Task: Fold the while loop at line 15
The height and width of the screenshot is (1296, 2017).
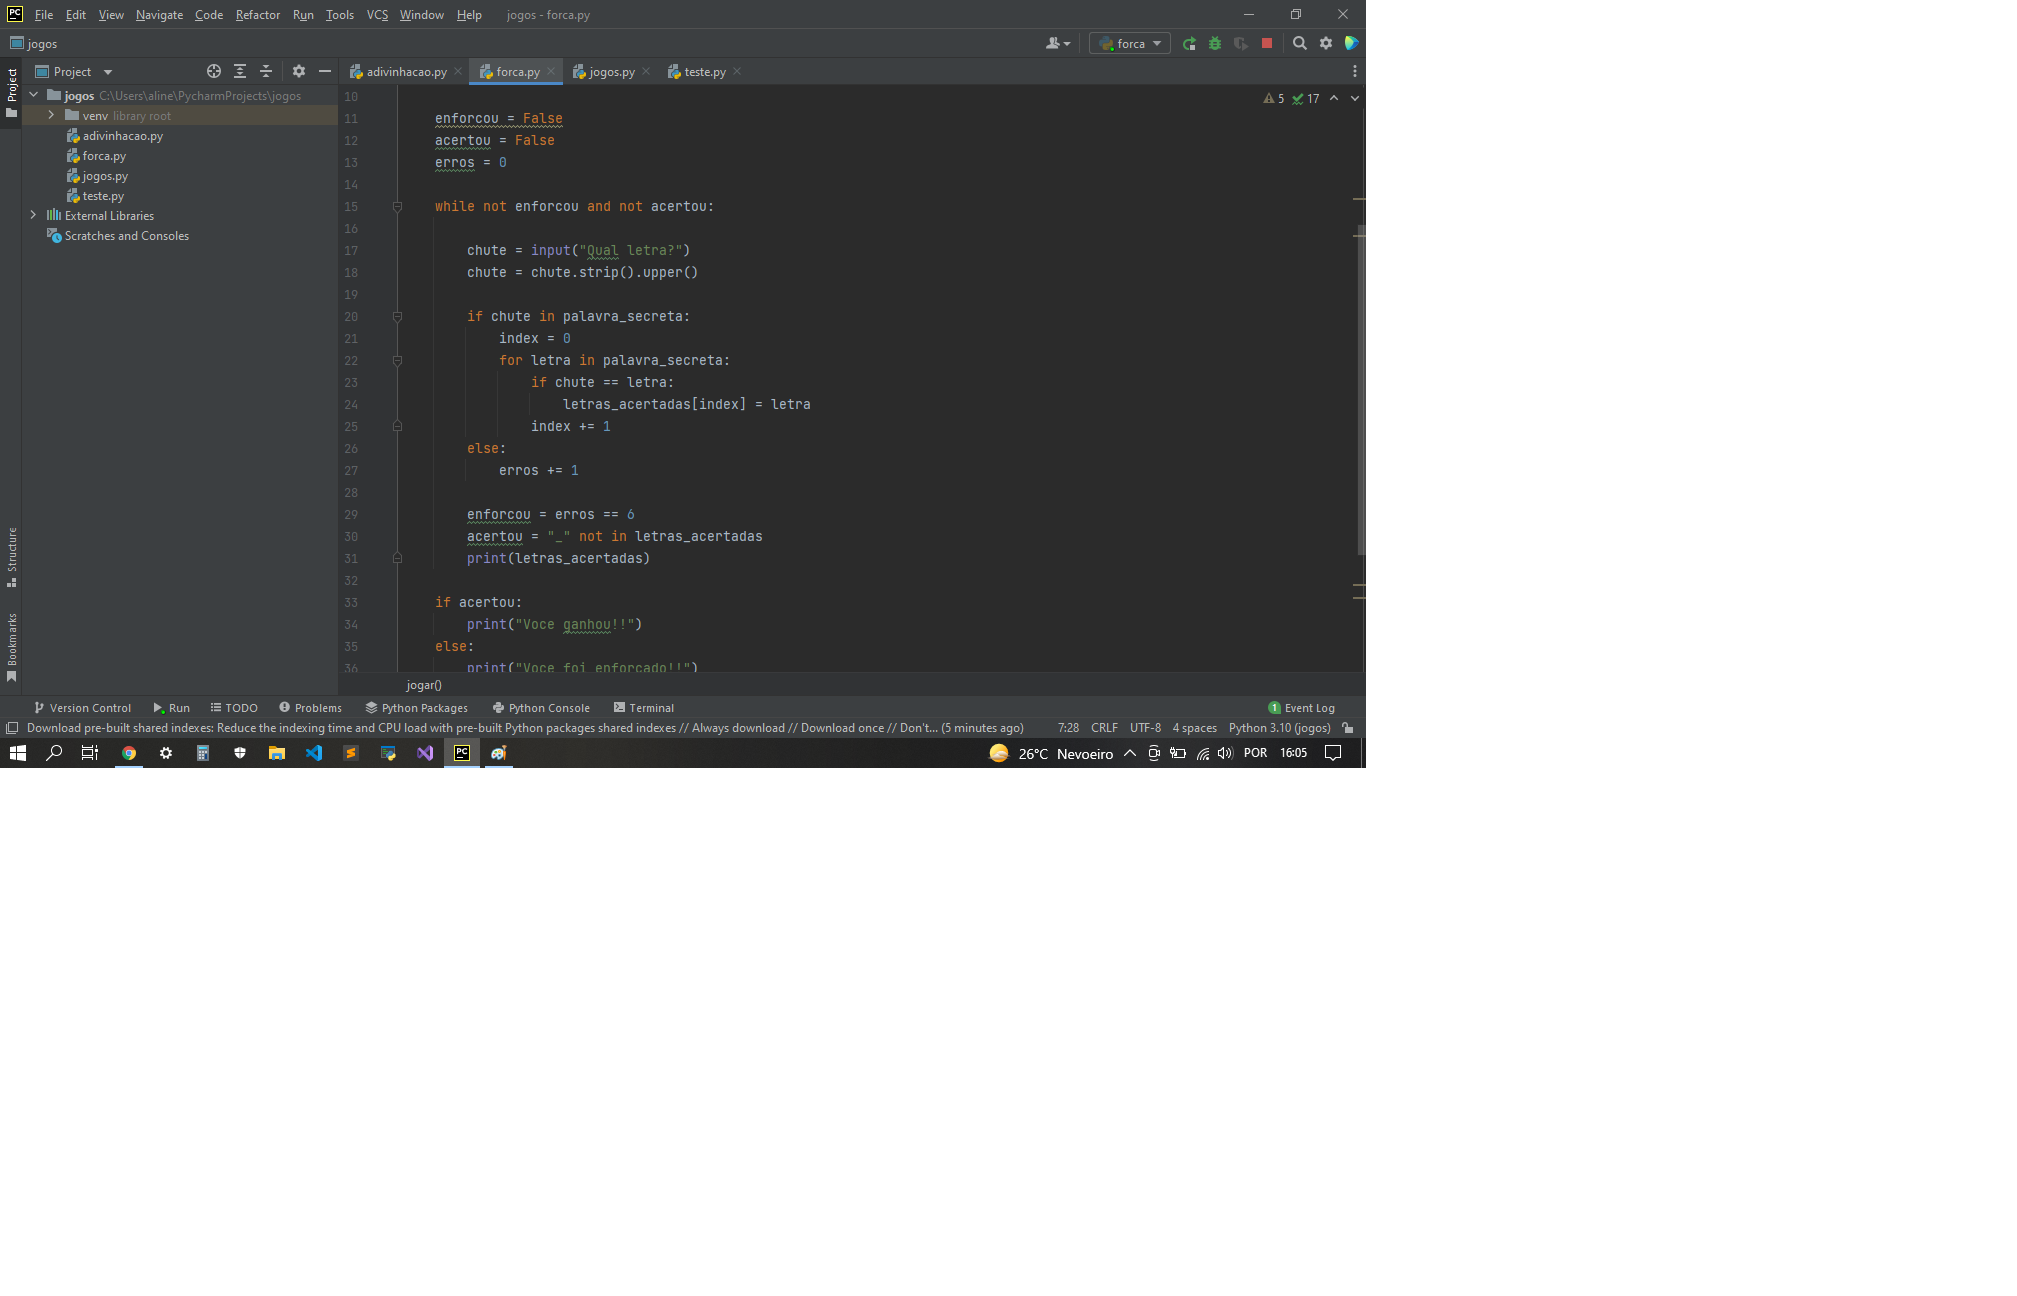Action: pos(397,207)
